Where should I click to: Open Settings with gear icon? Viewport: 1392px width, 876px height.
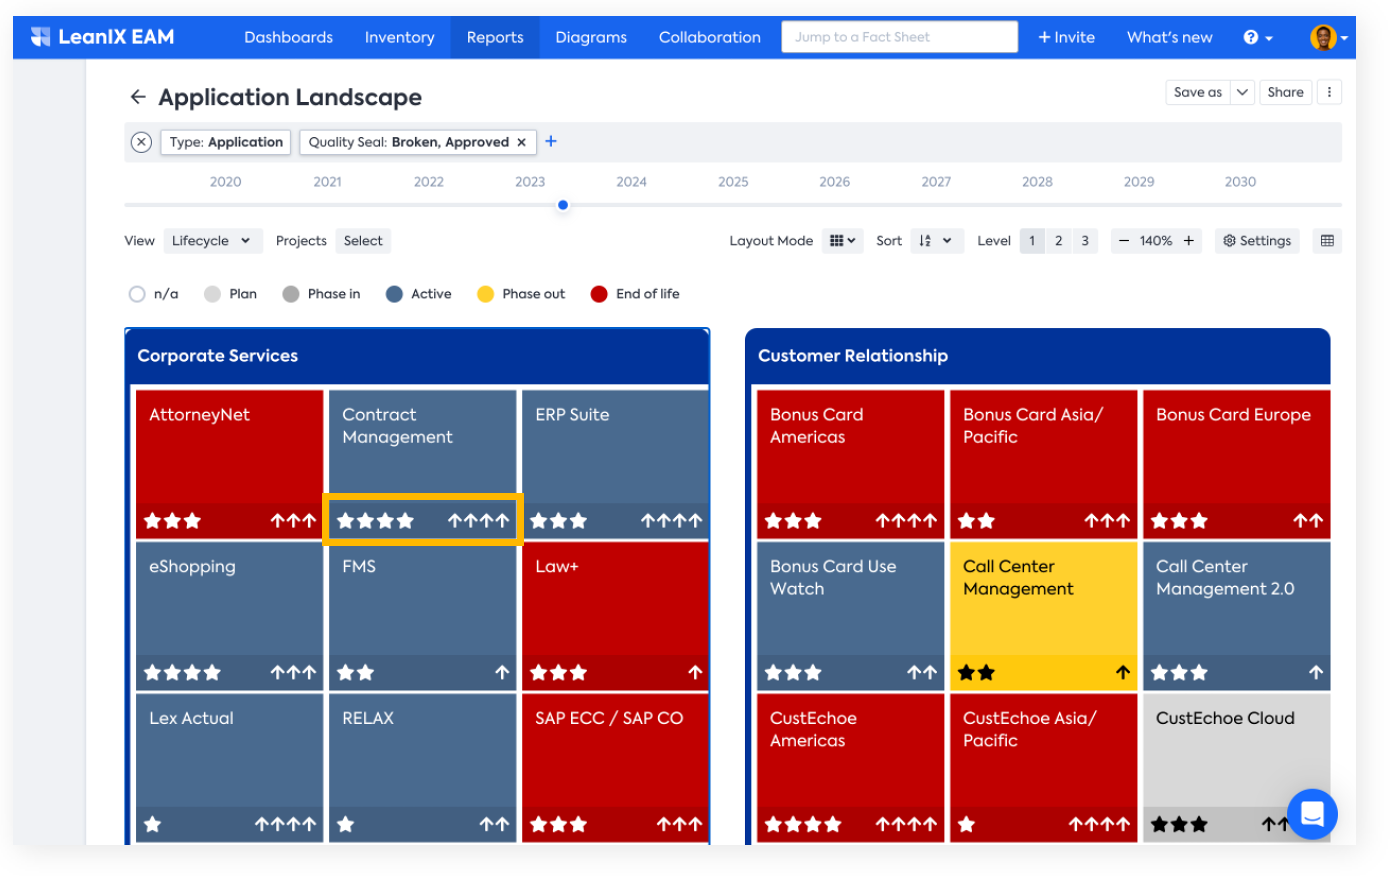(x=1257, y=241)
